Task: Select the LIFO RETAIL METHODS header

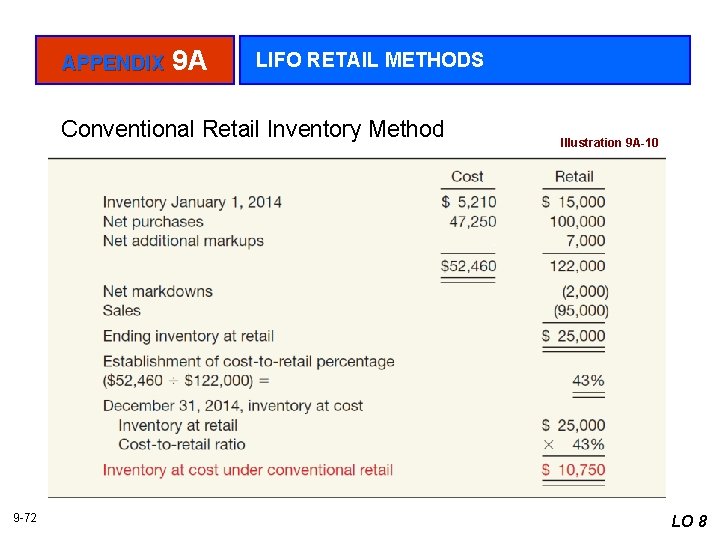Action: [369, 60]
